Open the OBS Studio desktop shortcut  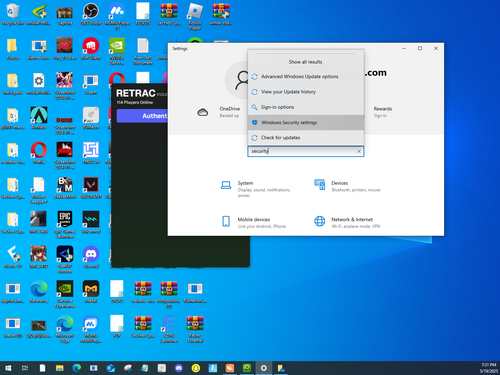[x=91, y=14]
